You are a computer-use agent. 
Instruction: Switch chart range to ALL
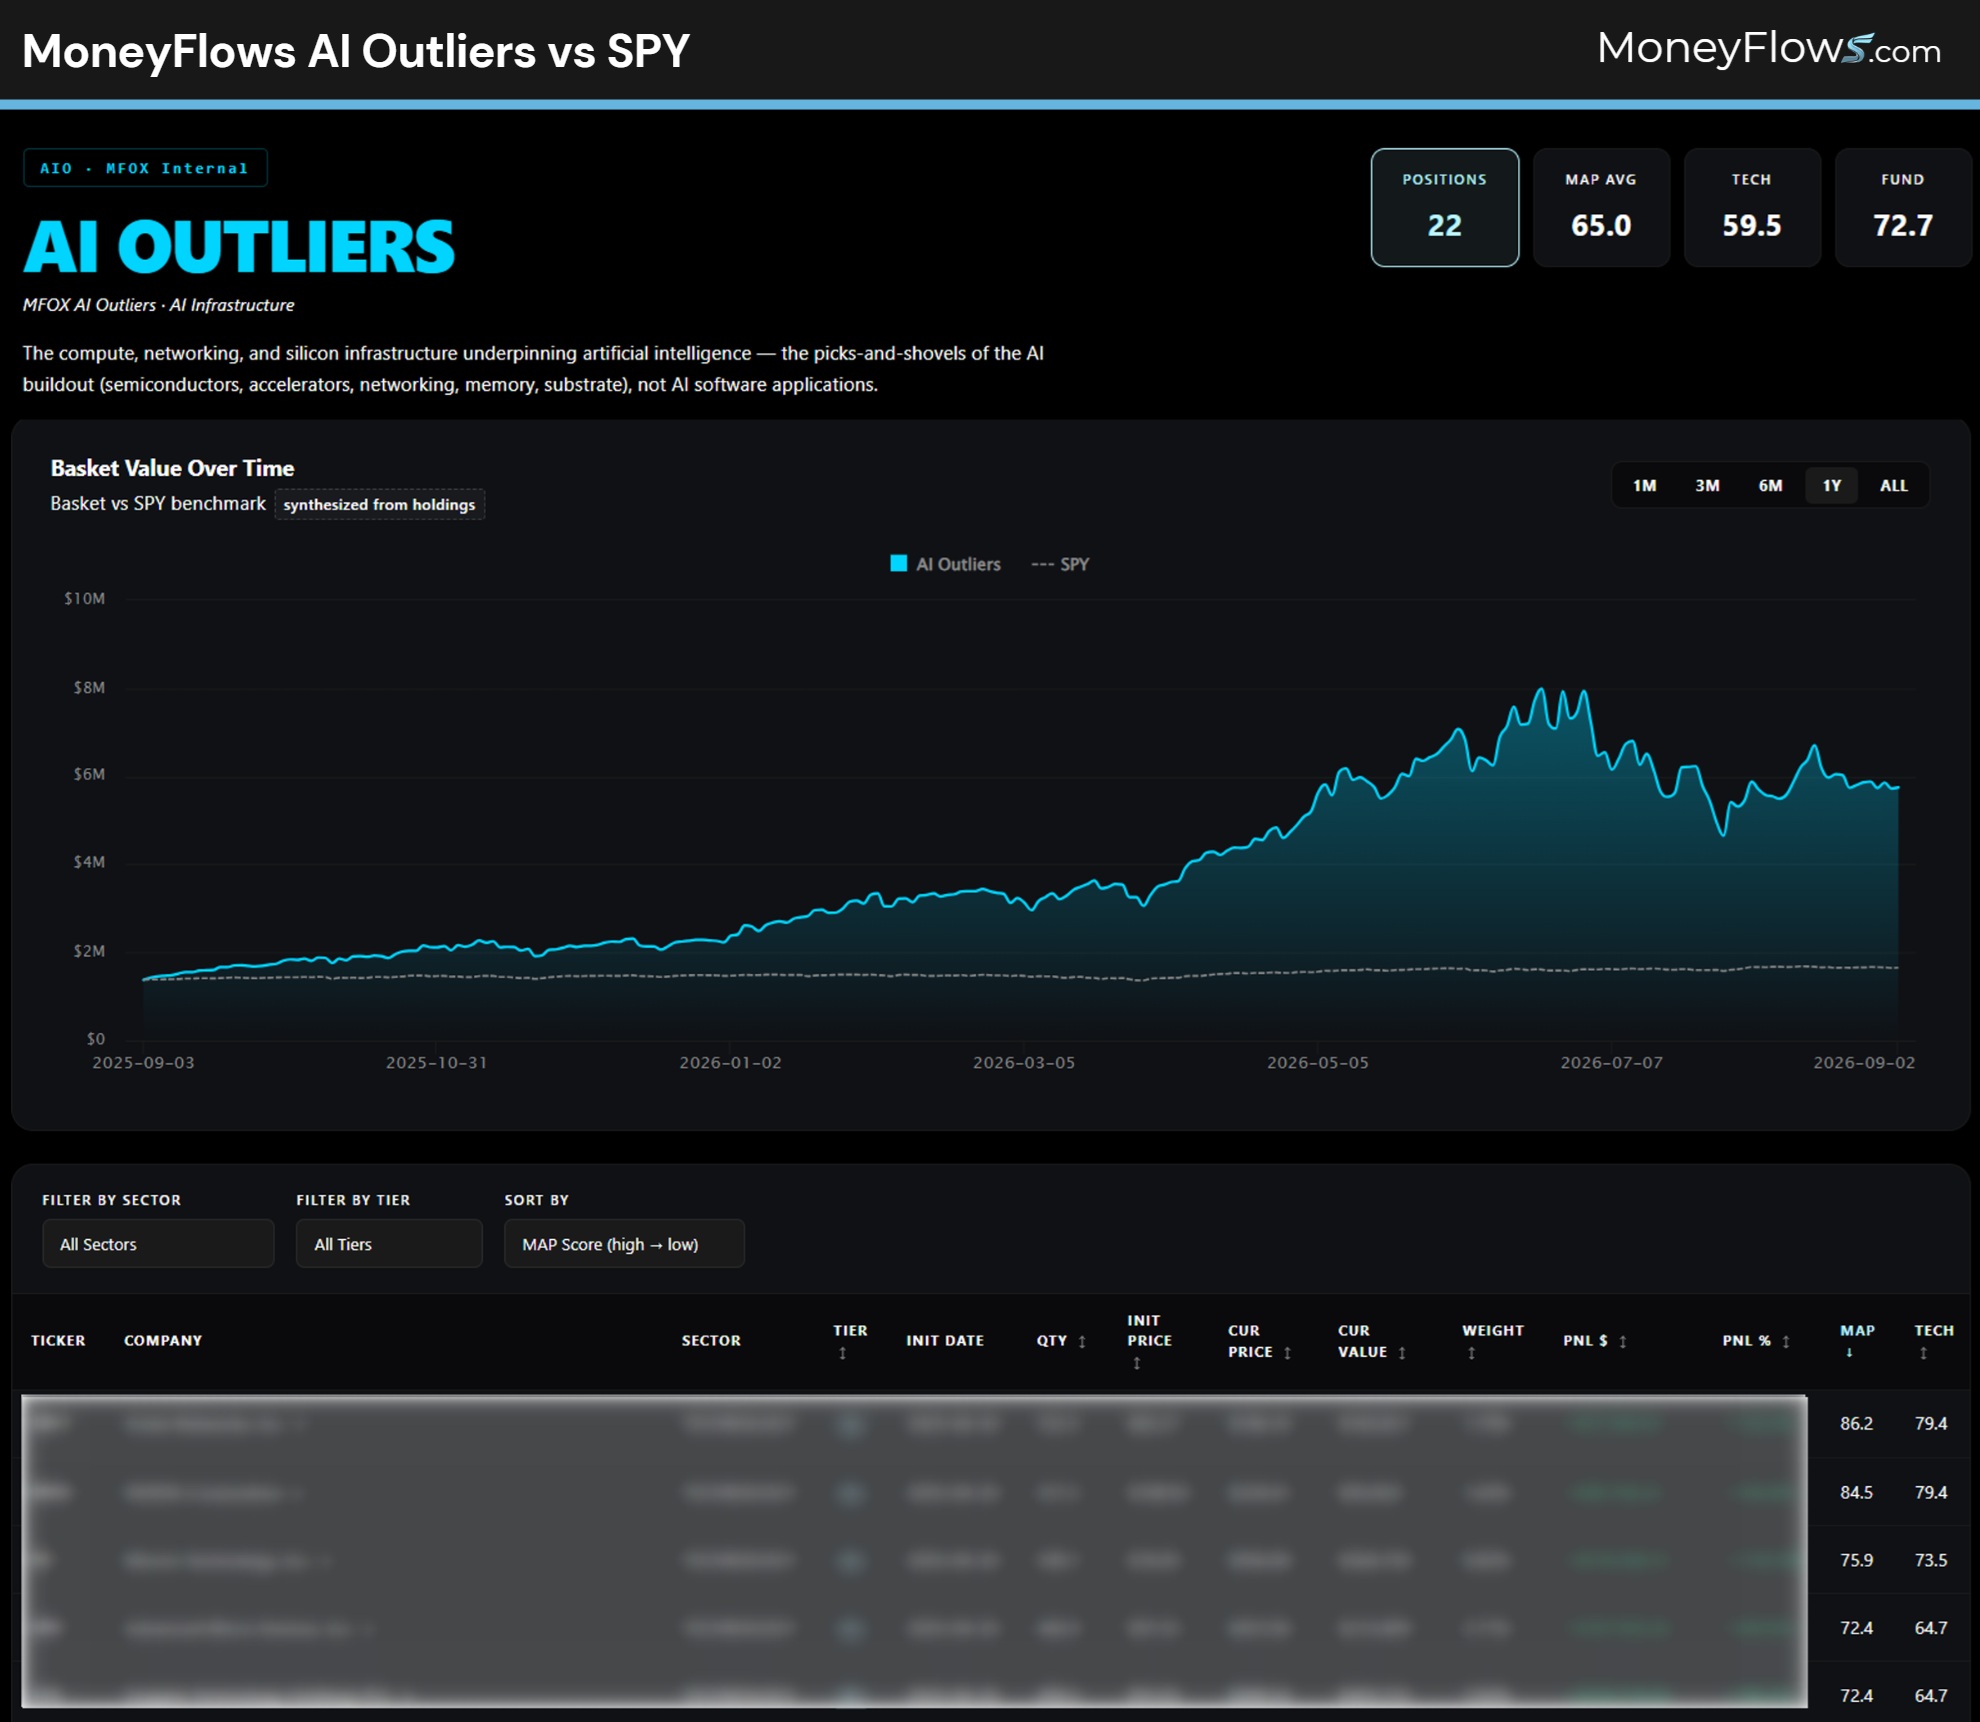click(1893, 486)
